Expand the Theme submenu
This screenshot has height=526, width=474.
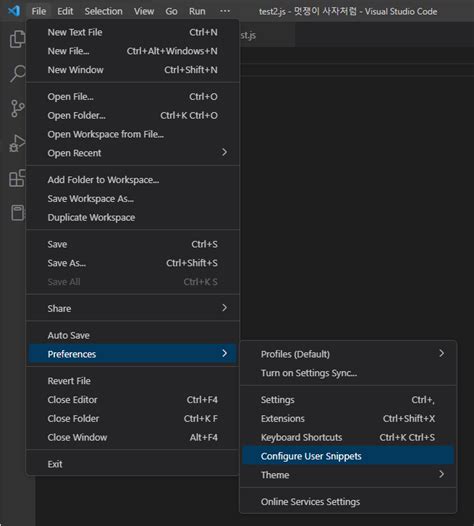coord(348,475)
